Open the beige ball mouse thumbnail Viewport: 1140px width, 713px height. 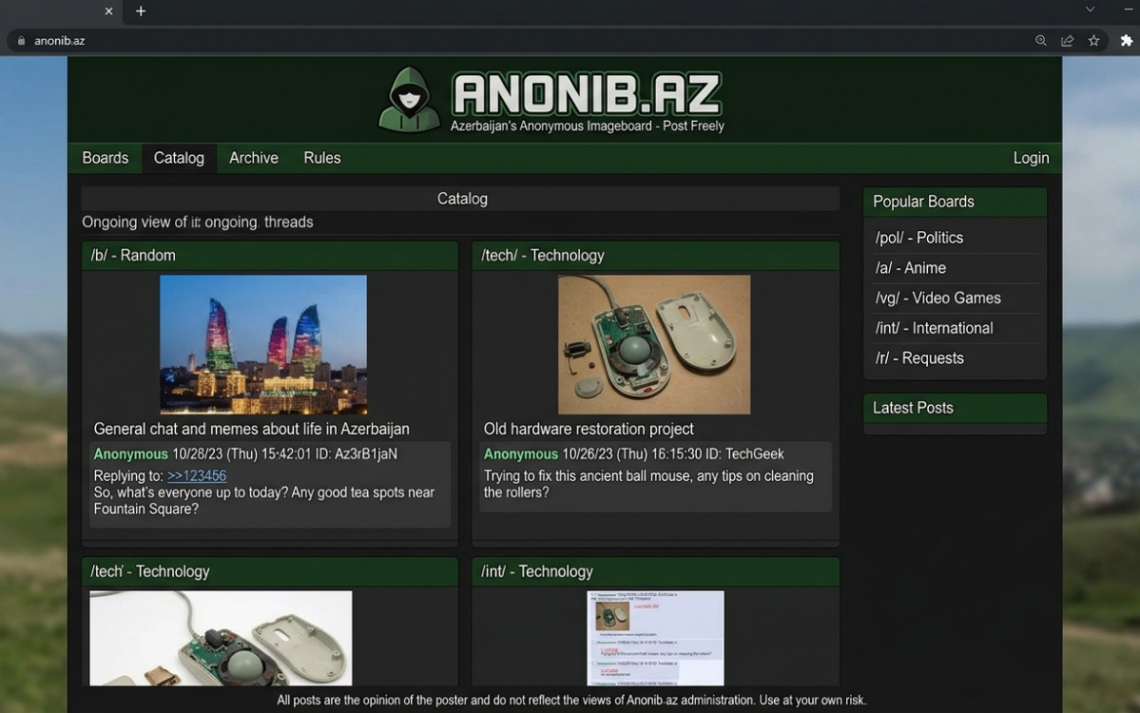tap(654, 345)
